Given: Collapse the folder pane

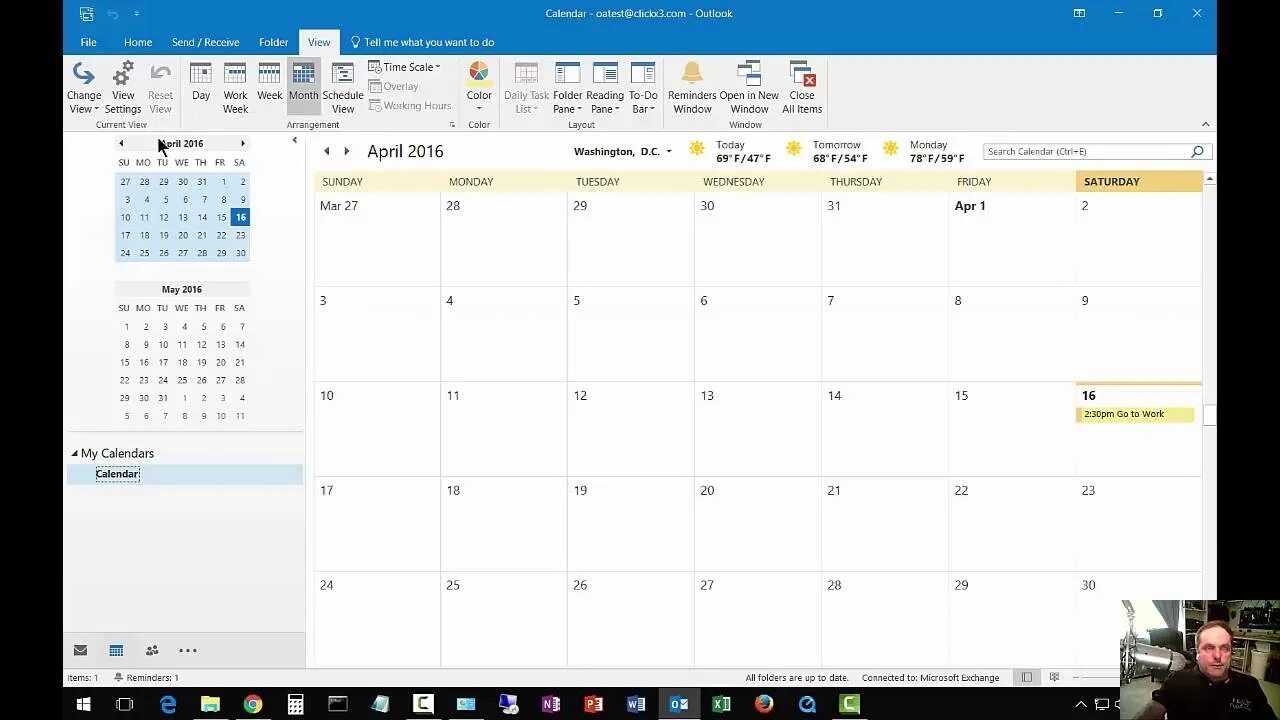Looking at the screenshot, I should (294, 141).
